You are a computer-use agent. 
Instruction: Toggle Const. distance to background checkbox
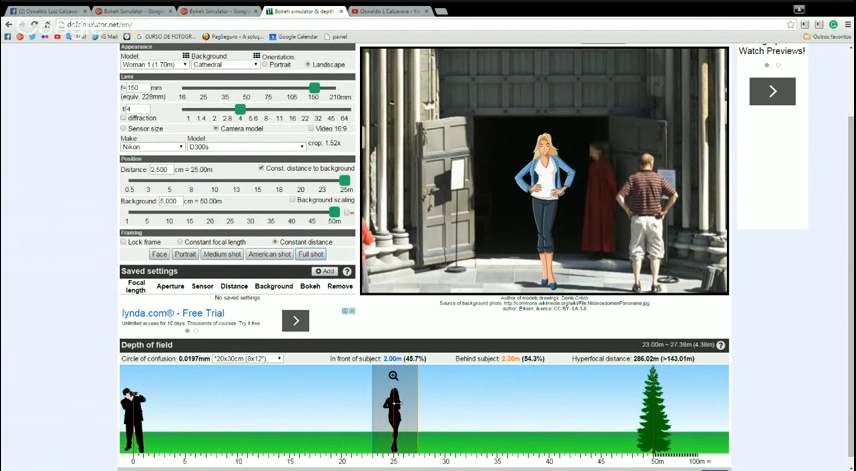point(261,168)
